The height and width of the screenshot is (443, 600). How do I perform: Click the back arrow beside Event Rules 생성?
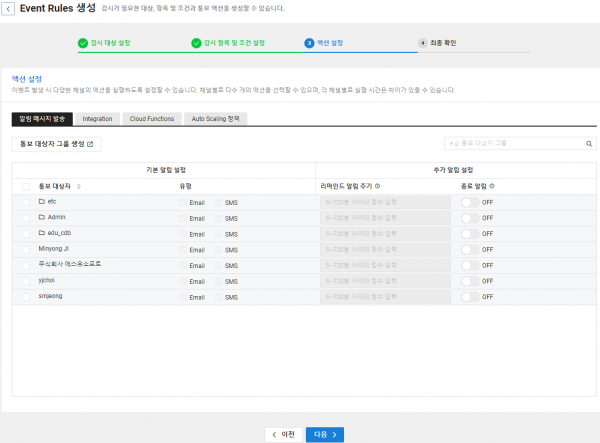click(x=8, y=8)
